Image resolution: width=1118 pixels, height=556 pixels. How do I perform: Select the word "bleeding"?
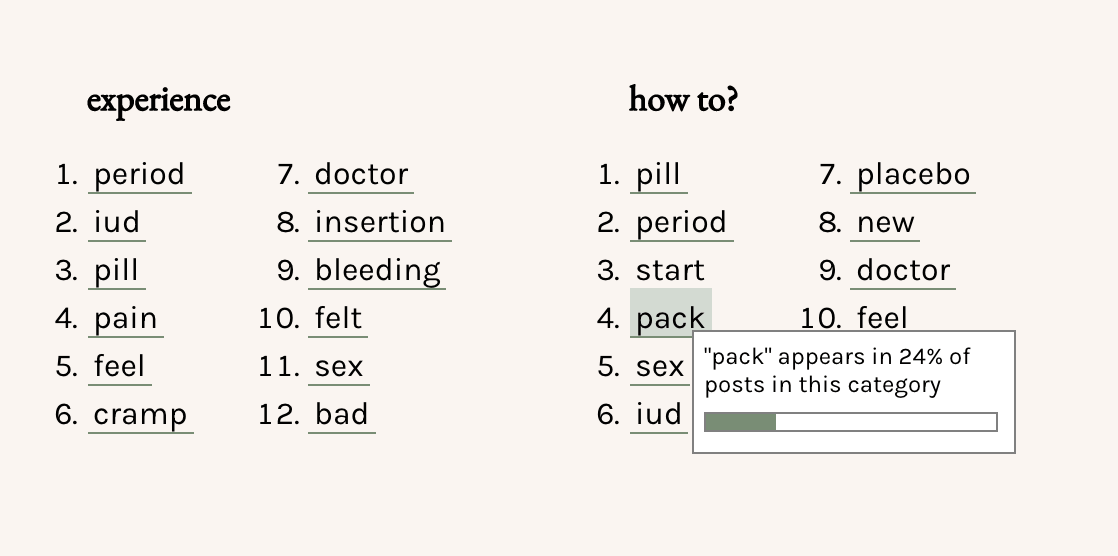pos(377,271)
